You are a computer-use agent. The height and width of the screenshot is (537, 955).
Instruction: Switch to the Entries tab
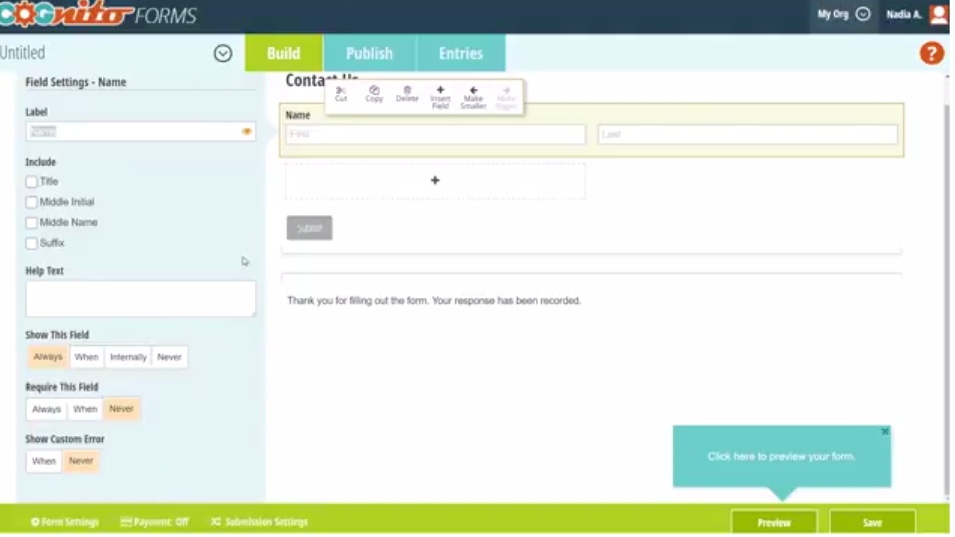460,54
